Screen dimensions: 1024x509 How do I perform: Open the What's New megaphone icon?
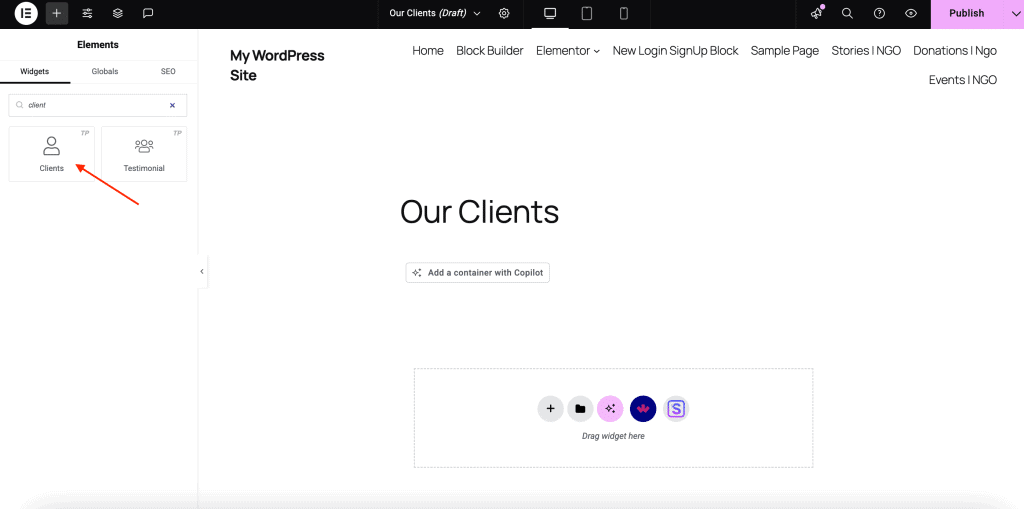pyautogui.click(x=817, y=14)
